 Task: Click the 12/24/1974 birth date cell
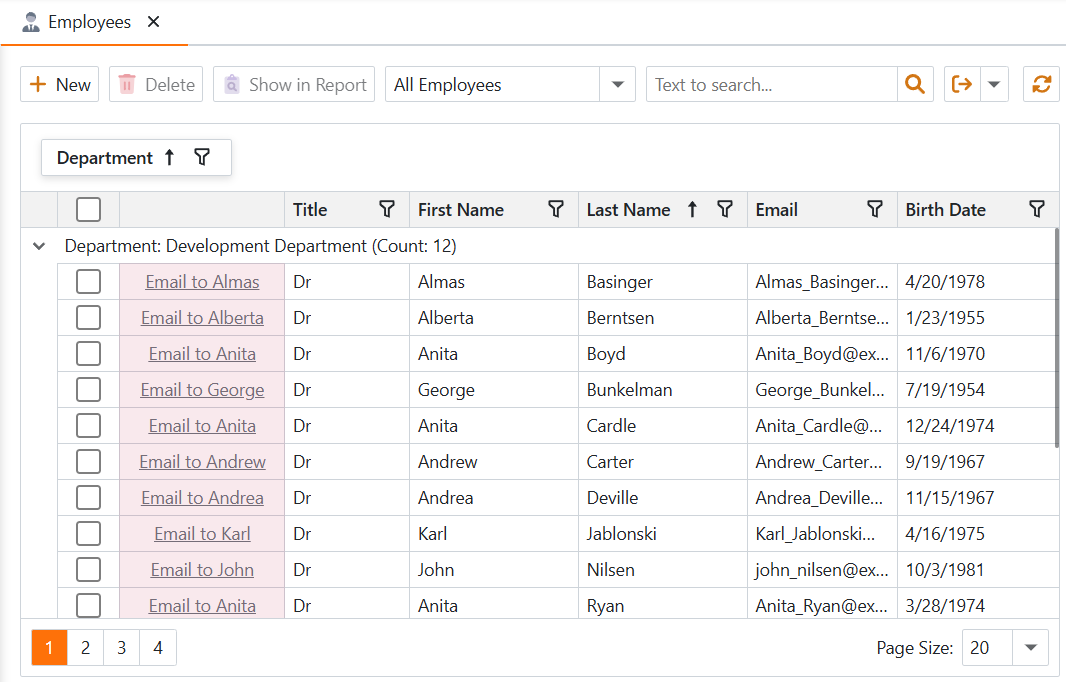[x=977, y=426]
